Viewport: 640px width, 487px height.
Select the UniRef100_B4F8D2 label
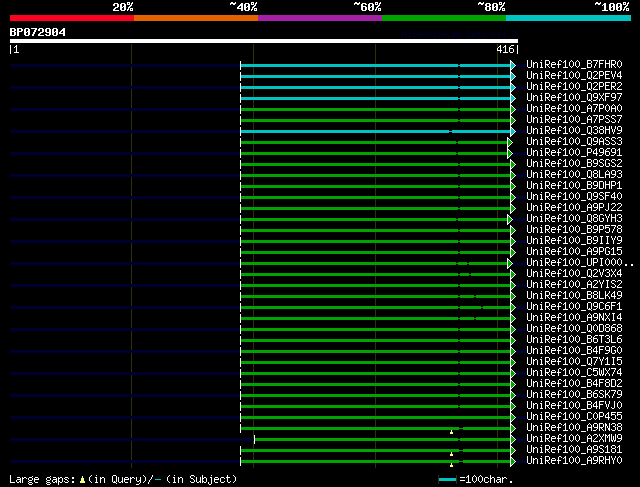tap(574, 384)
